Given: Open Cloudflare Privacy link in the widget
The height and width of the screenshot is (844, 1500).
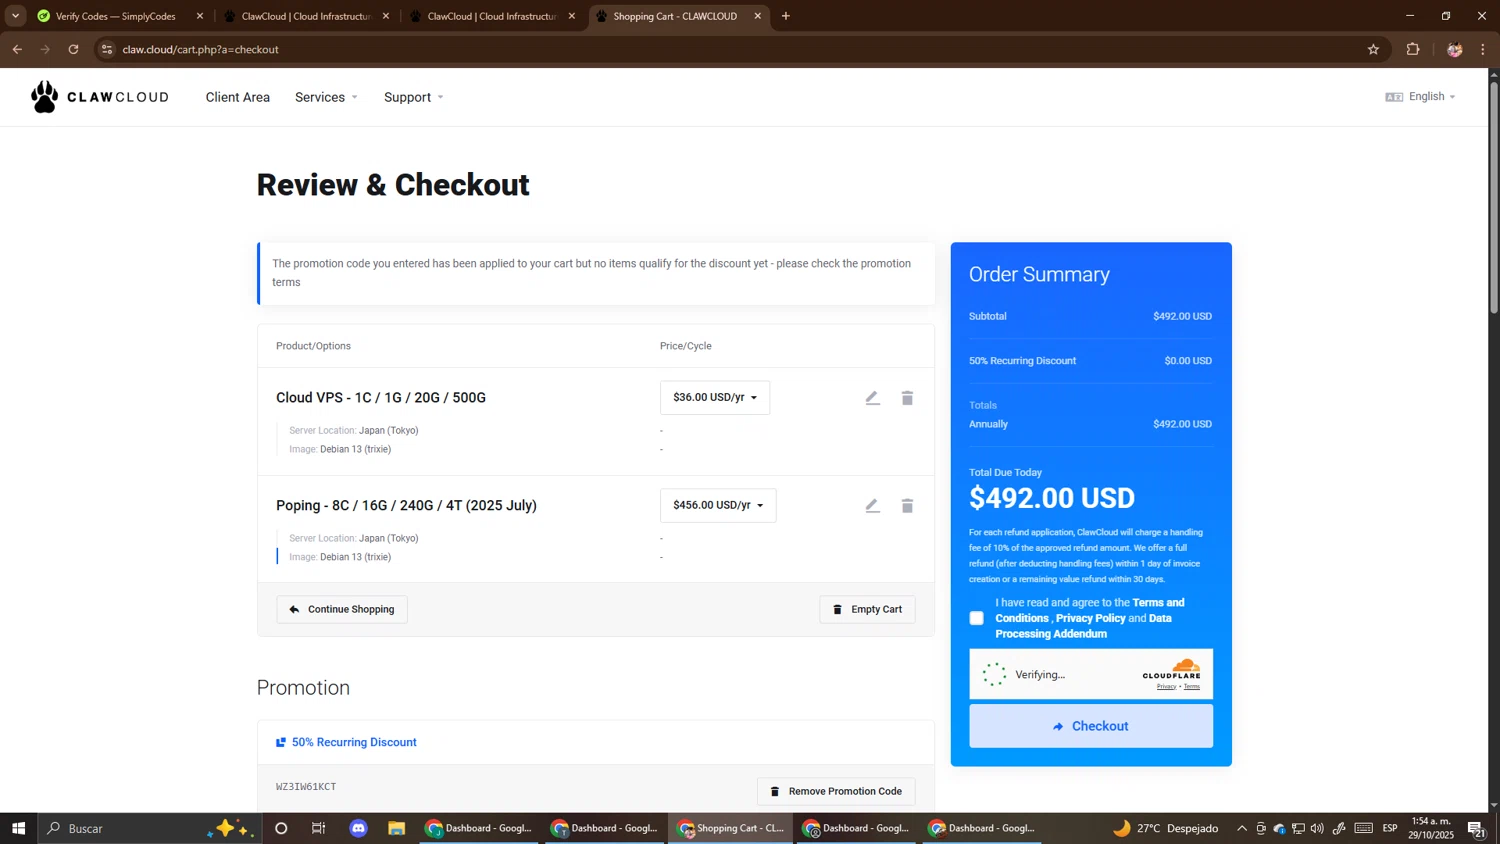Looking at the screenshot, I should (1166, 687).
